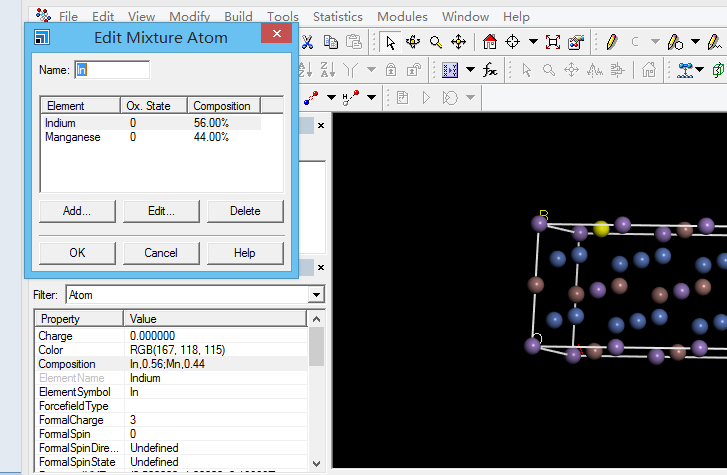Activate the Zoom magnifier tool

point(436,42)
